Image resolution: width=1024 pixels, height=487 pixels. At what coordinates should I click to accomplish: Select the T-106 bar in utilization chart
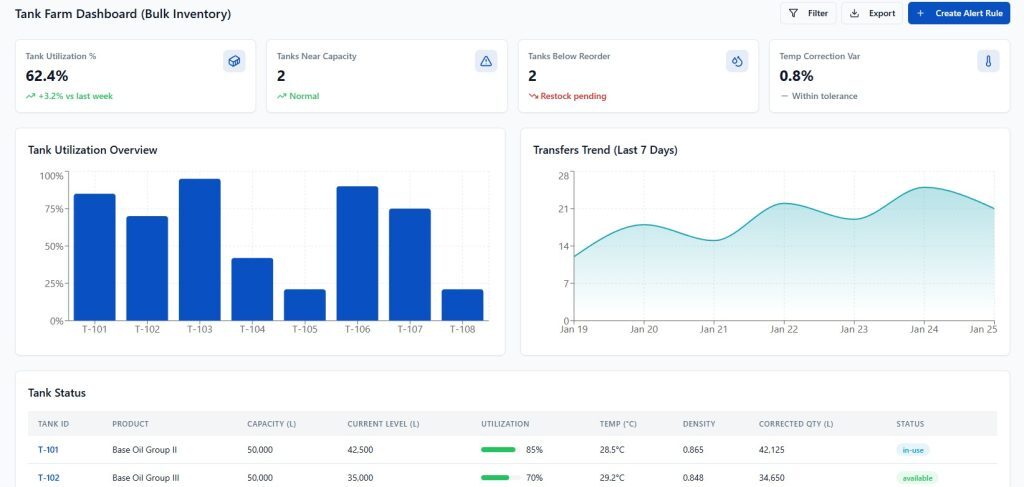pos(357,253)
